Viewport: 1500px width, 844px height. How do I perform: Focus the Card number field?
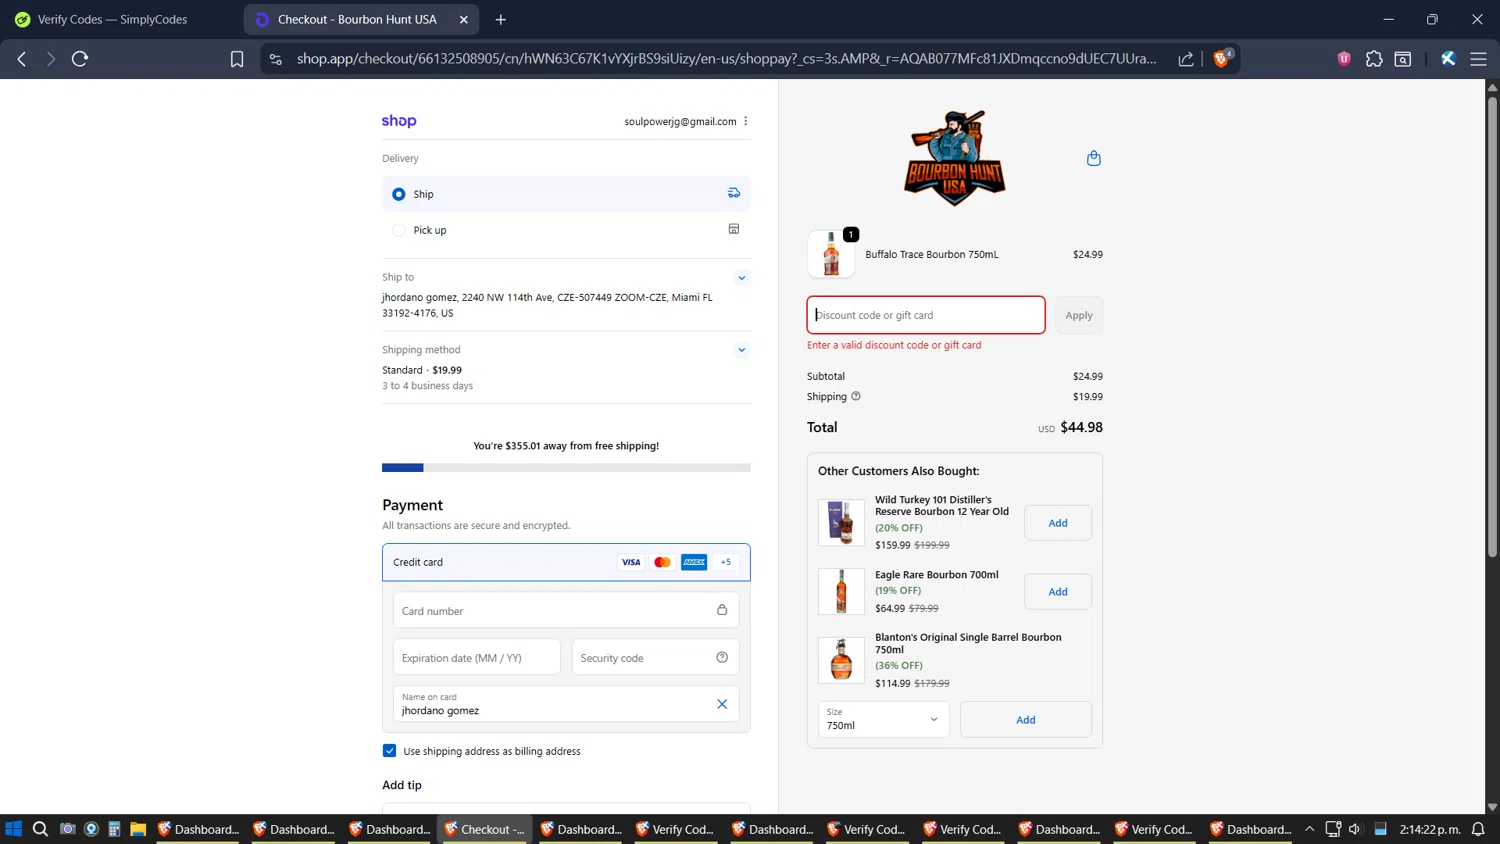[566, 610]
